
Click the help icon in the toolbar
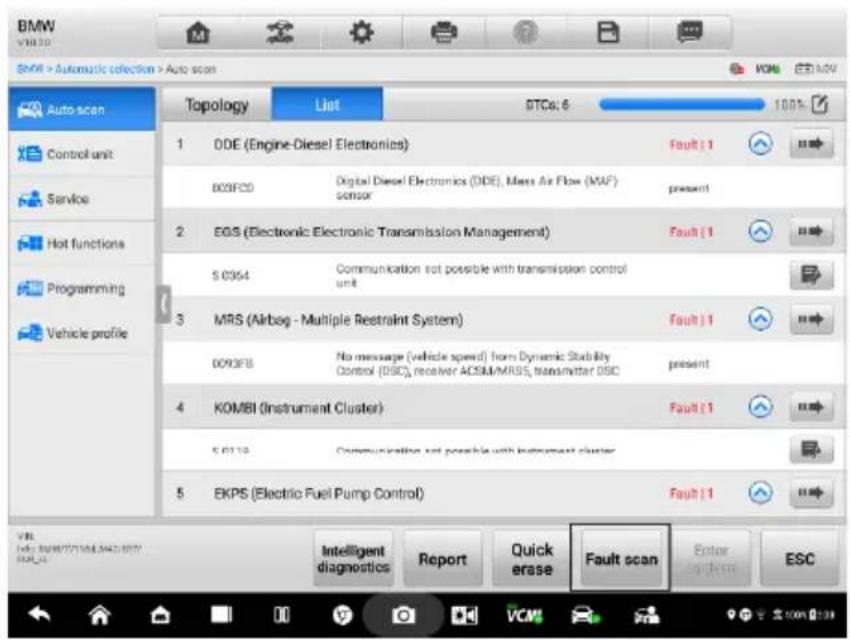click(x=525, y=33)
